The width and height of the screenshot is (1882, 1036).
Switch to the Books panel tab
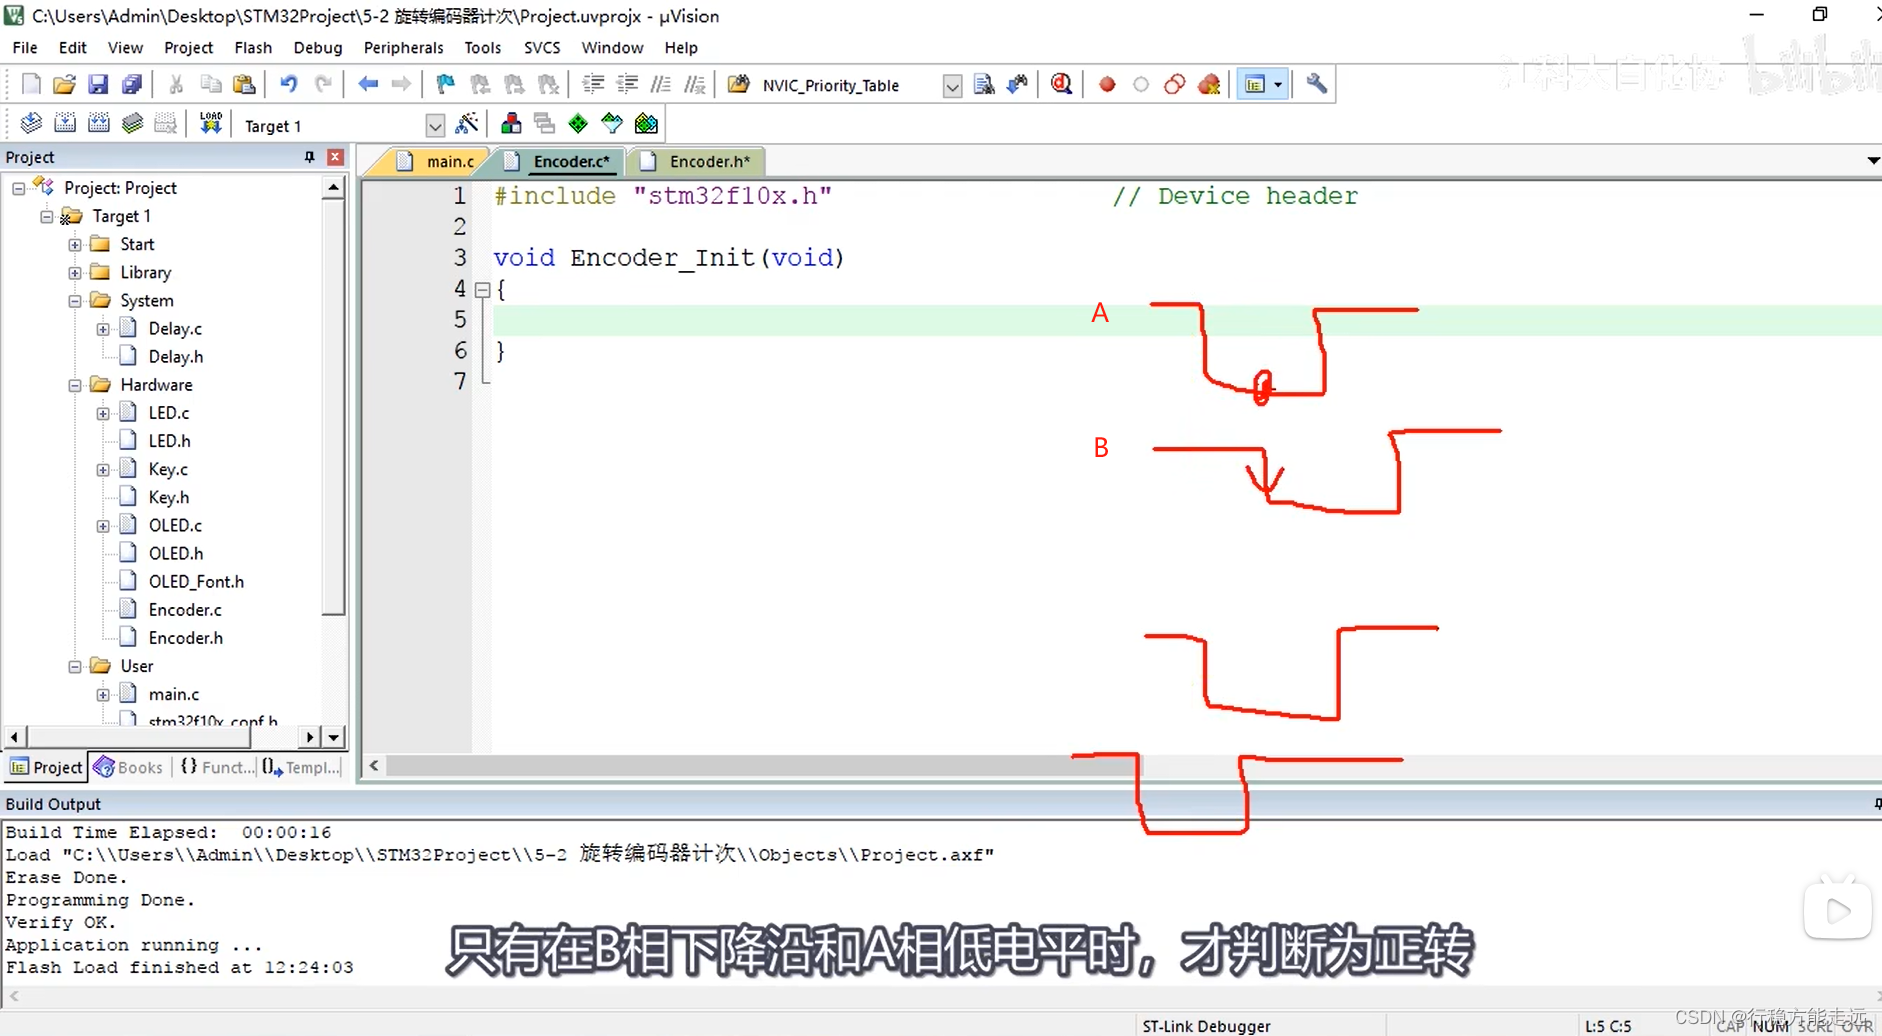tap(128, 767)
